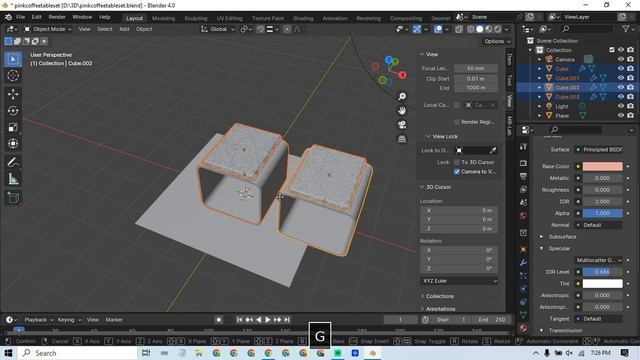The image size is (640, 360).
Task: Switch perspective/orthographic grid icon
Action: pyautogui.click(x=402, y=139)
